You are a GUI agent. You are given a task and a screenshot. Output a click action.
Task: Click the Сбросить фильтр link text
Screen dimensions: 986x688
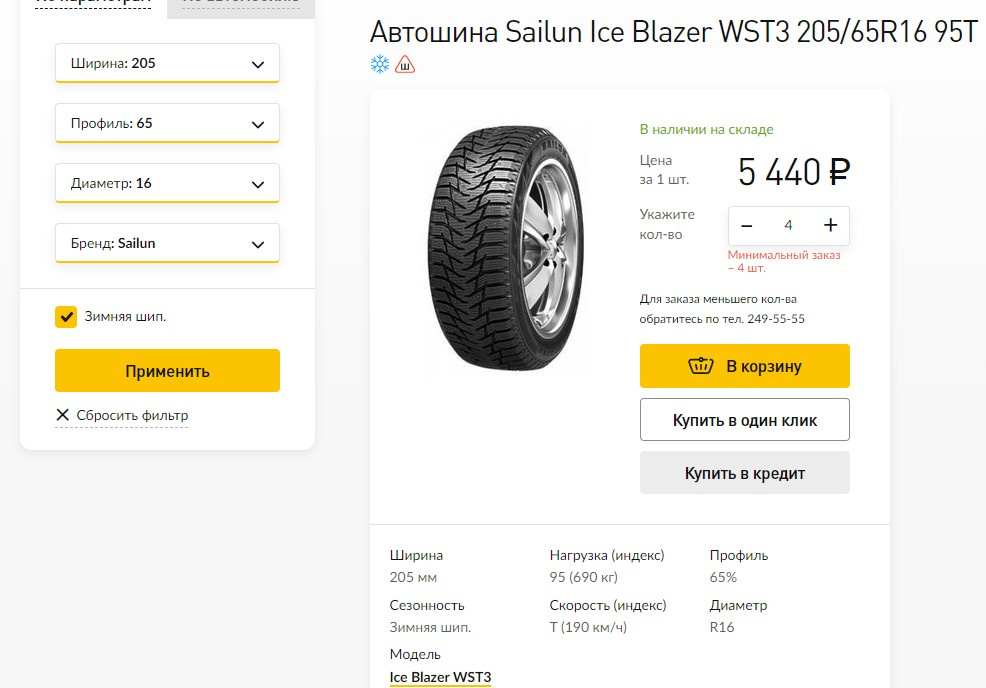click(132, 415)
